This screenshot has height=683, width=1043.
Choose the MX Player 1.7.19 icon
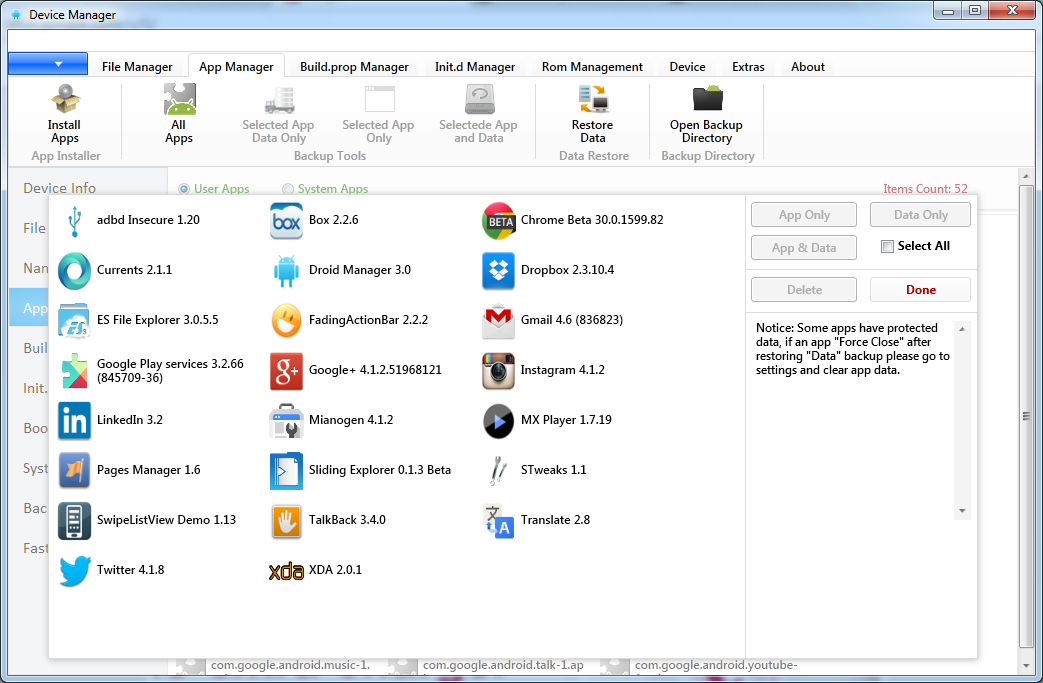coord(498,420)
